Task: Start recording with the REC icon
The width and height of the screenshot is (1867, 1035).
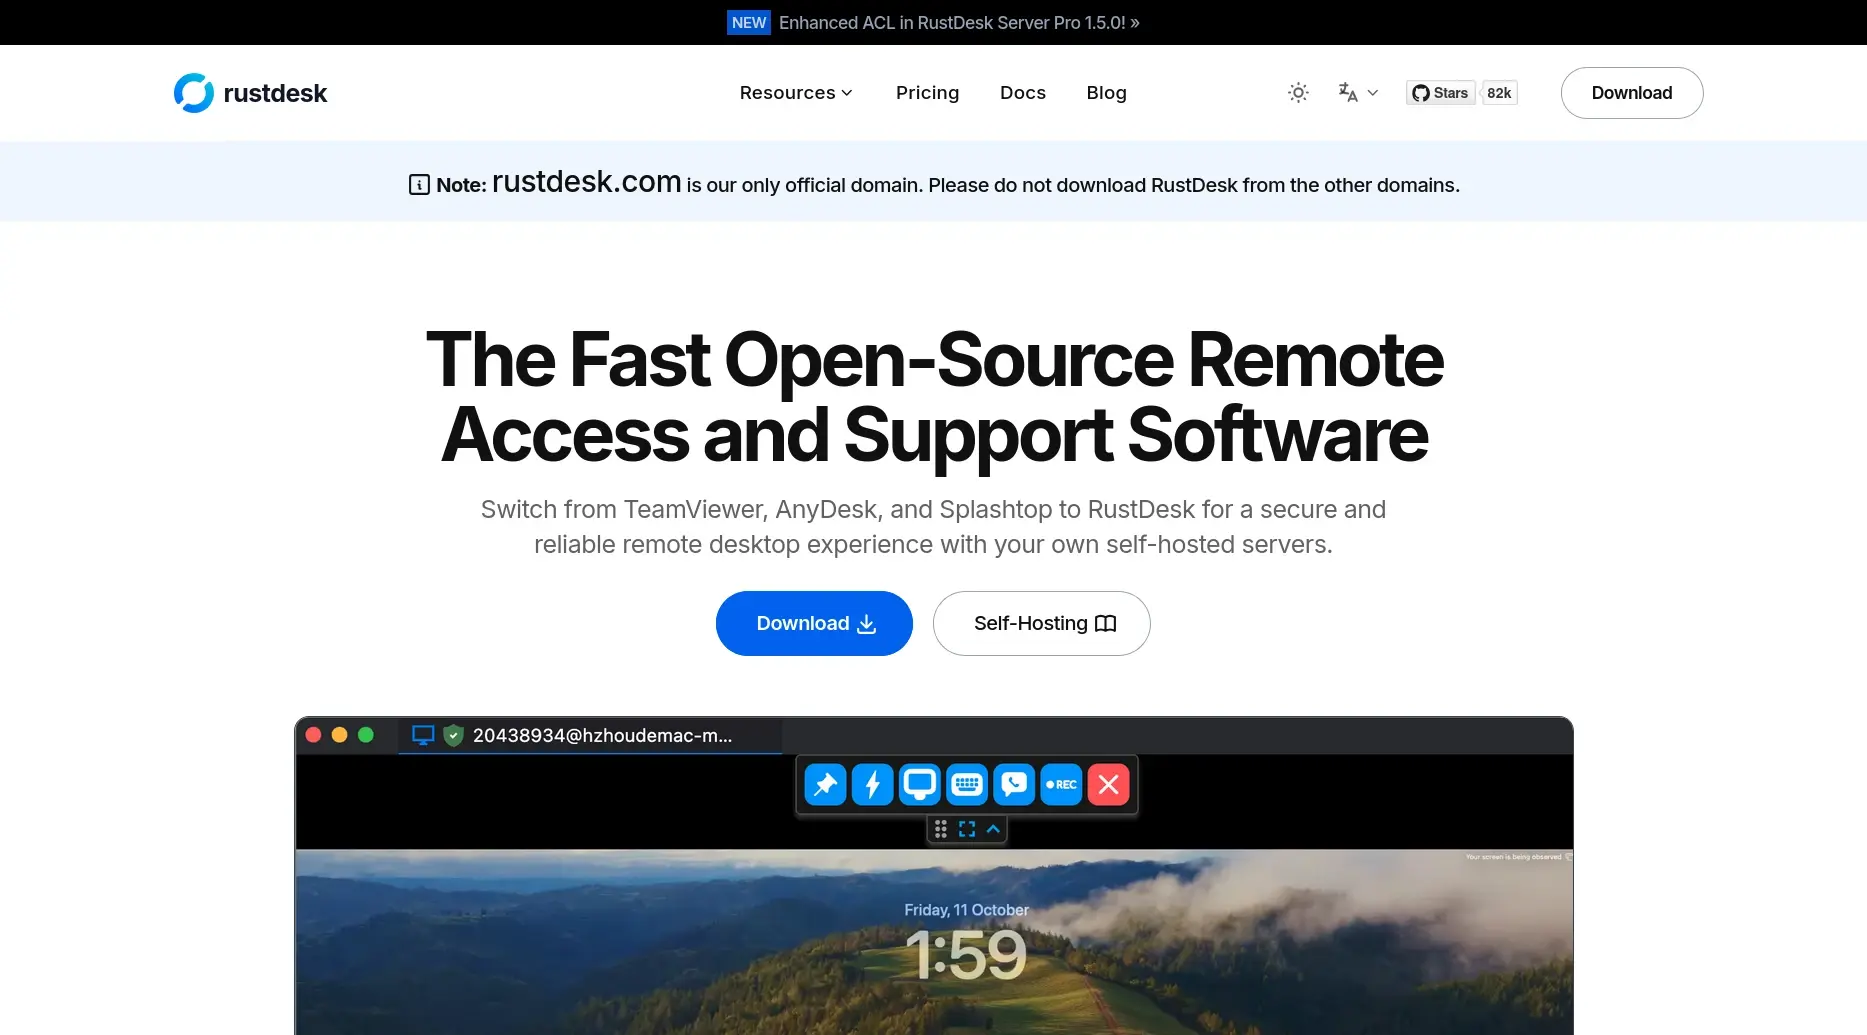Action: (1061, 785)
